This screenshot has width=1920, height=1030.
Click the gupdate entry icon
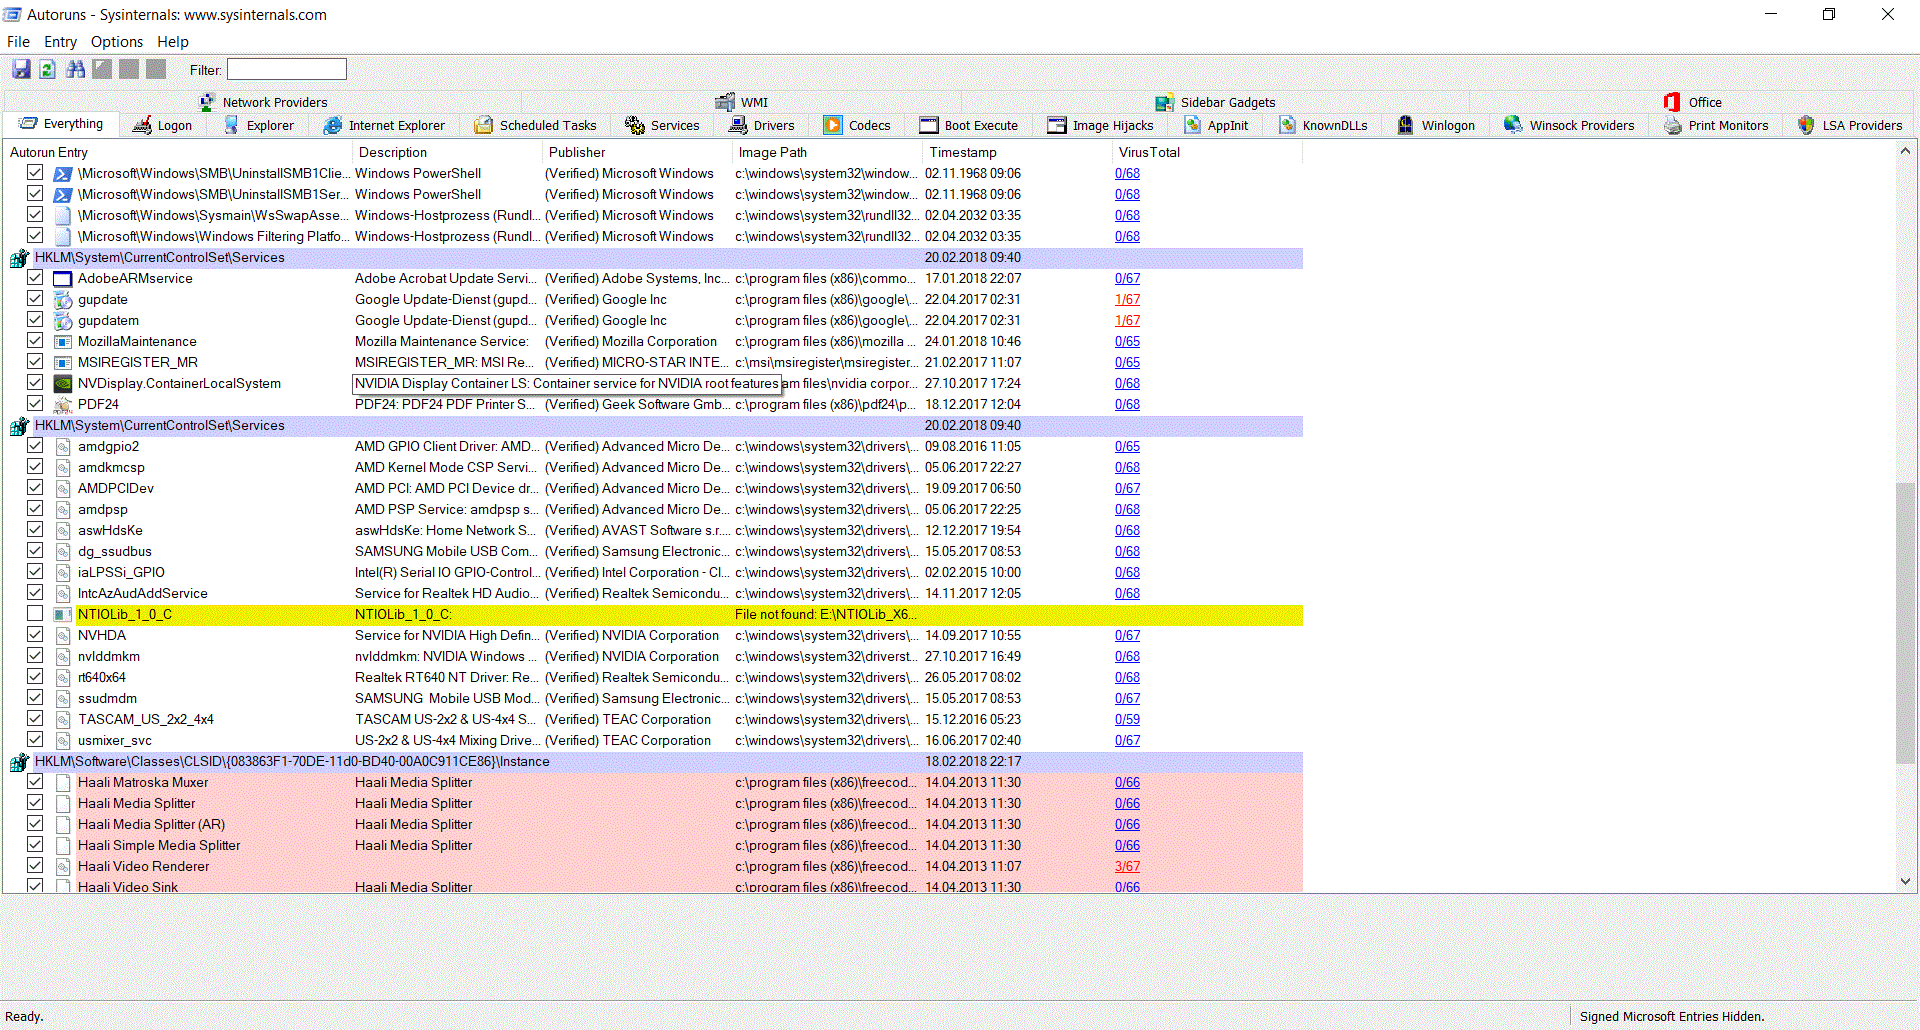(x=63, y=299)
